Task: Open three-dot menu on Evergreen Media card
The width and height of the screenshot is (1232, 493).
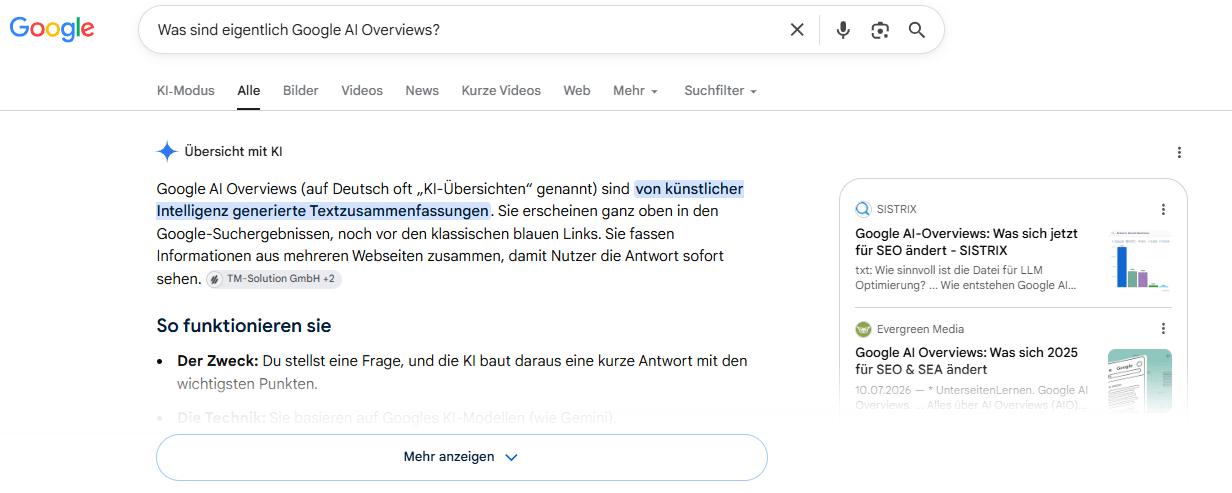Action: tap(1163, 329)
